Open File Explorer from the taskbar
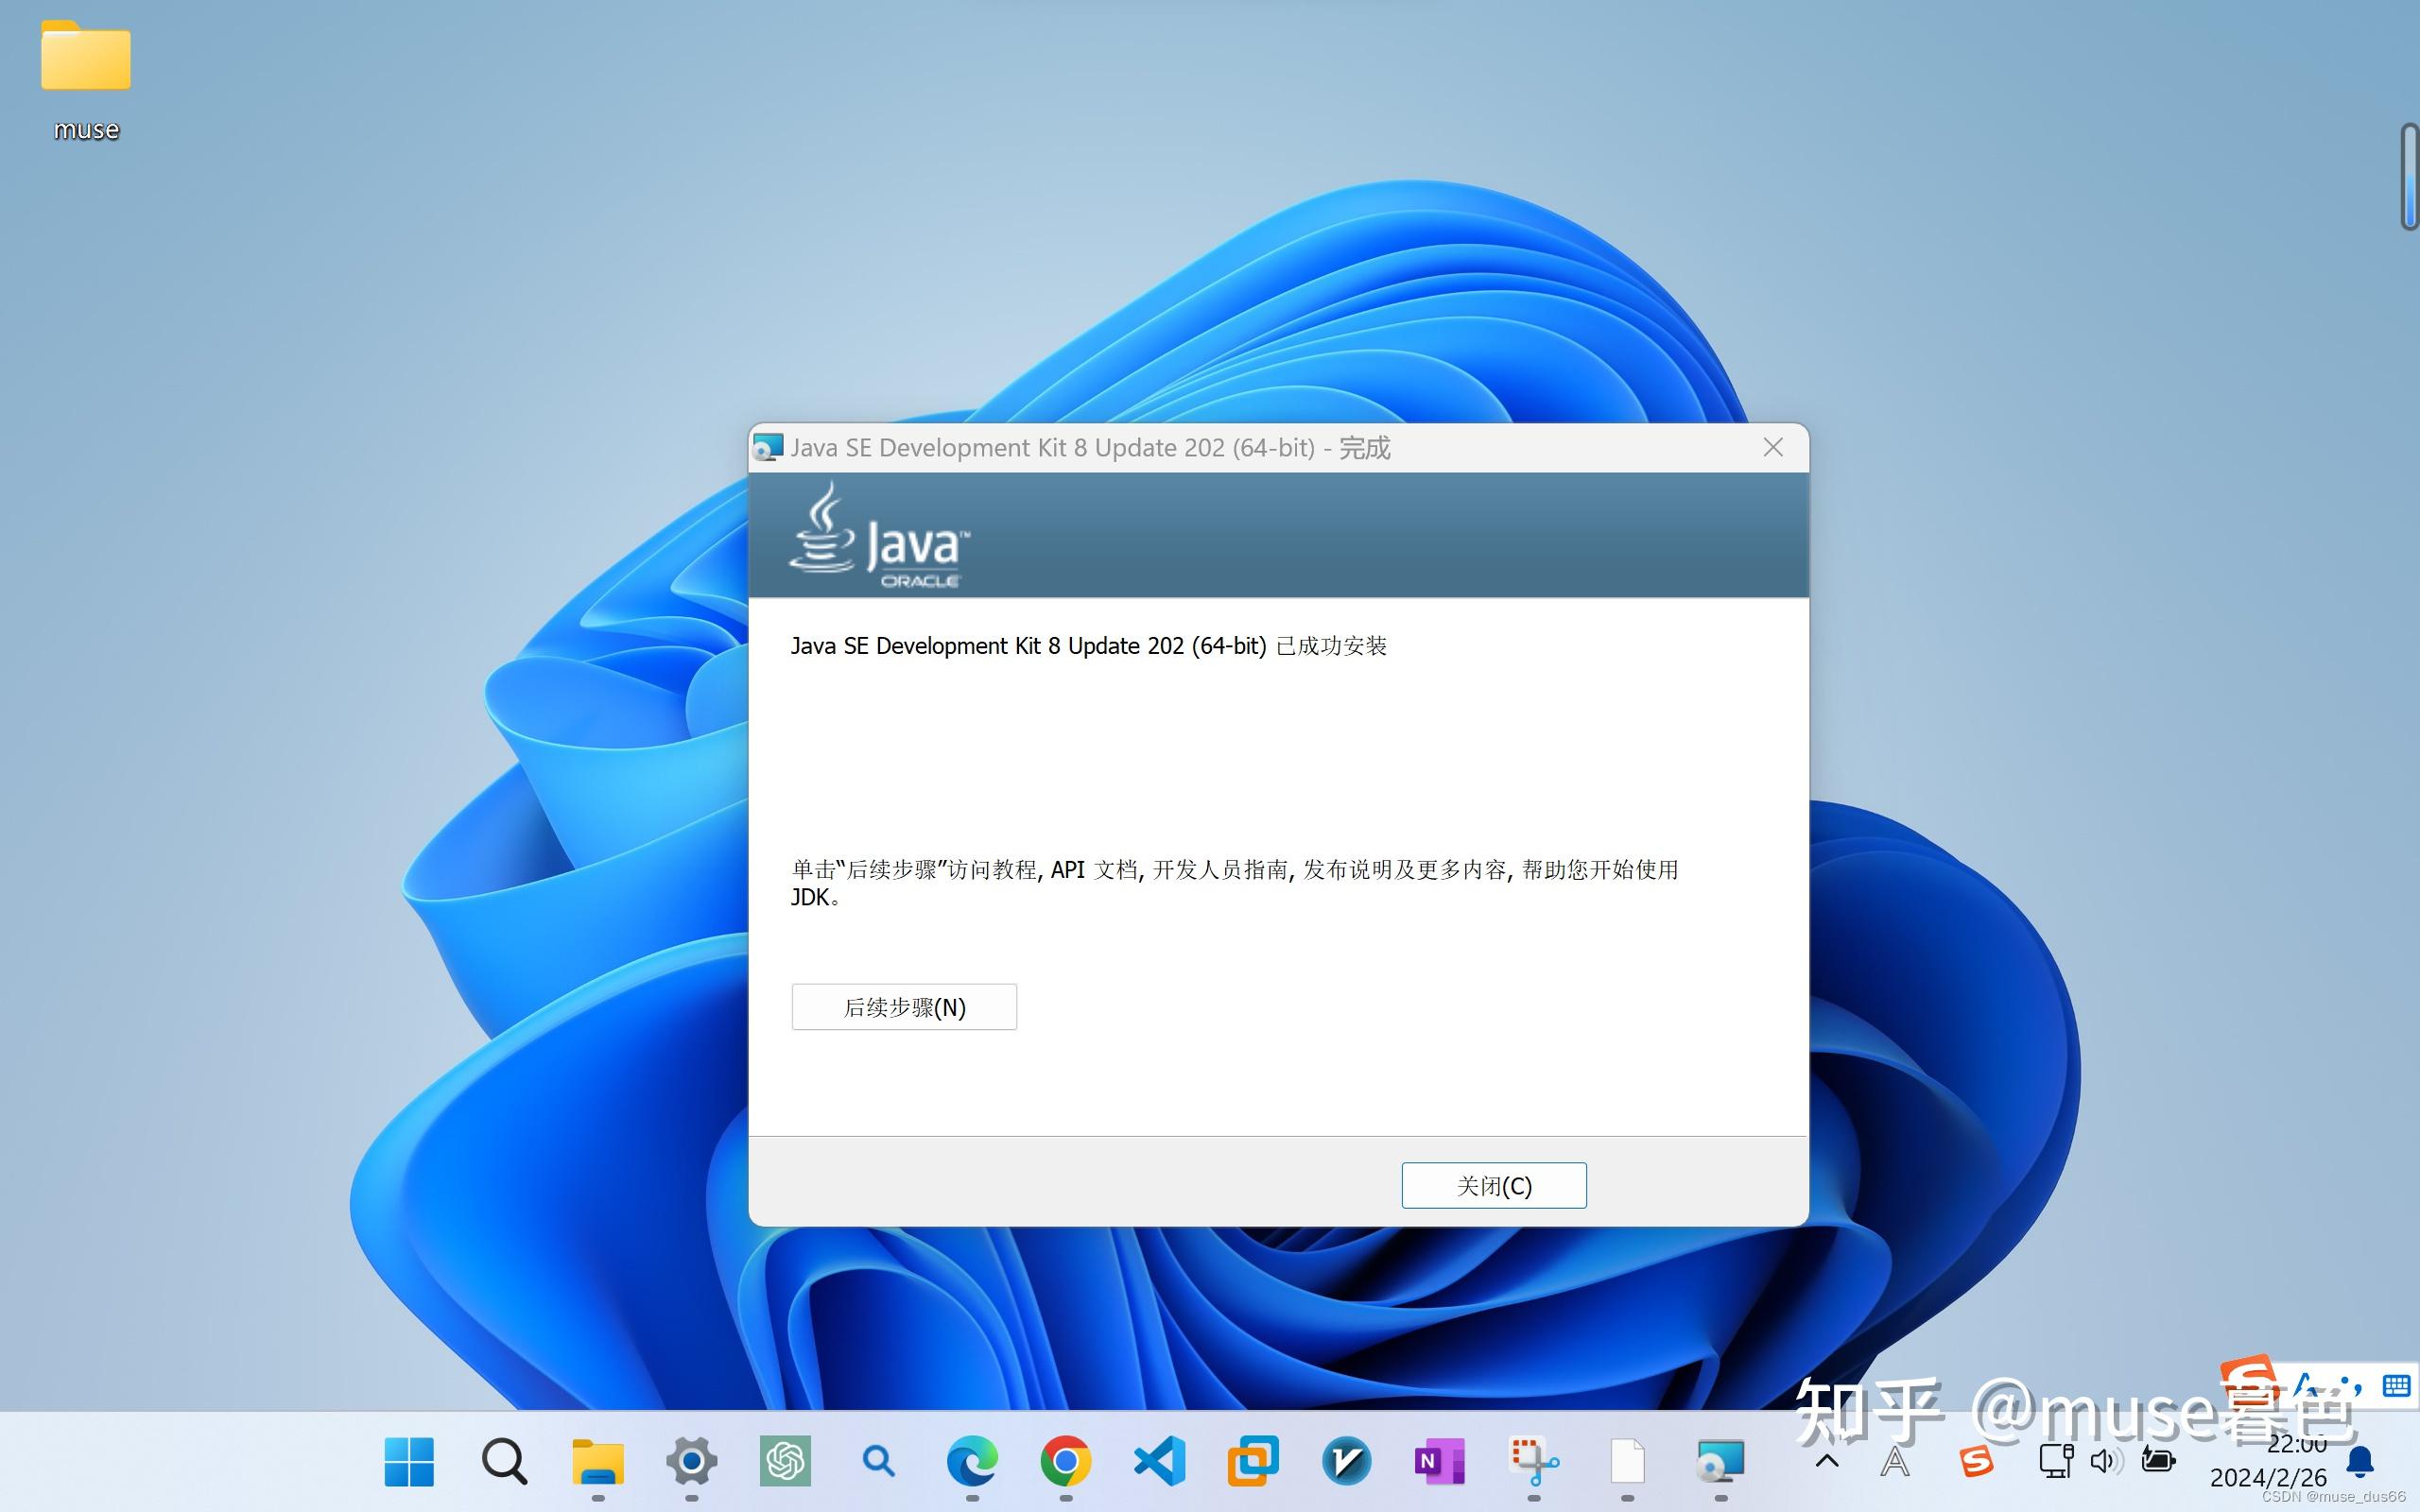2420x1512 pixels. (597, 1460)
